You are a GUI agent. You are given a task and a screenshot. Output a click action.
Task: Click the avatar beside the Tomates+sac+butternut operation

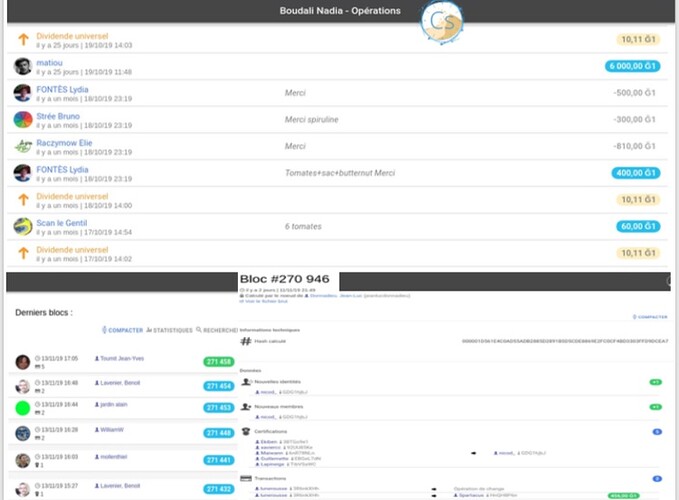click(23, 173)
